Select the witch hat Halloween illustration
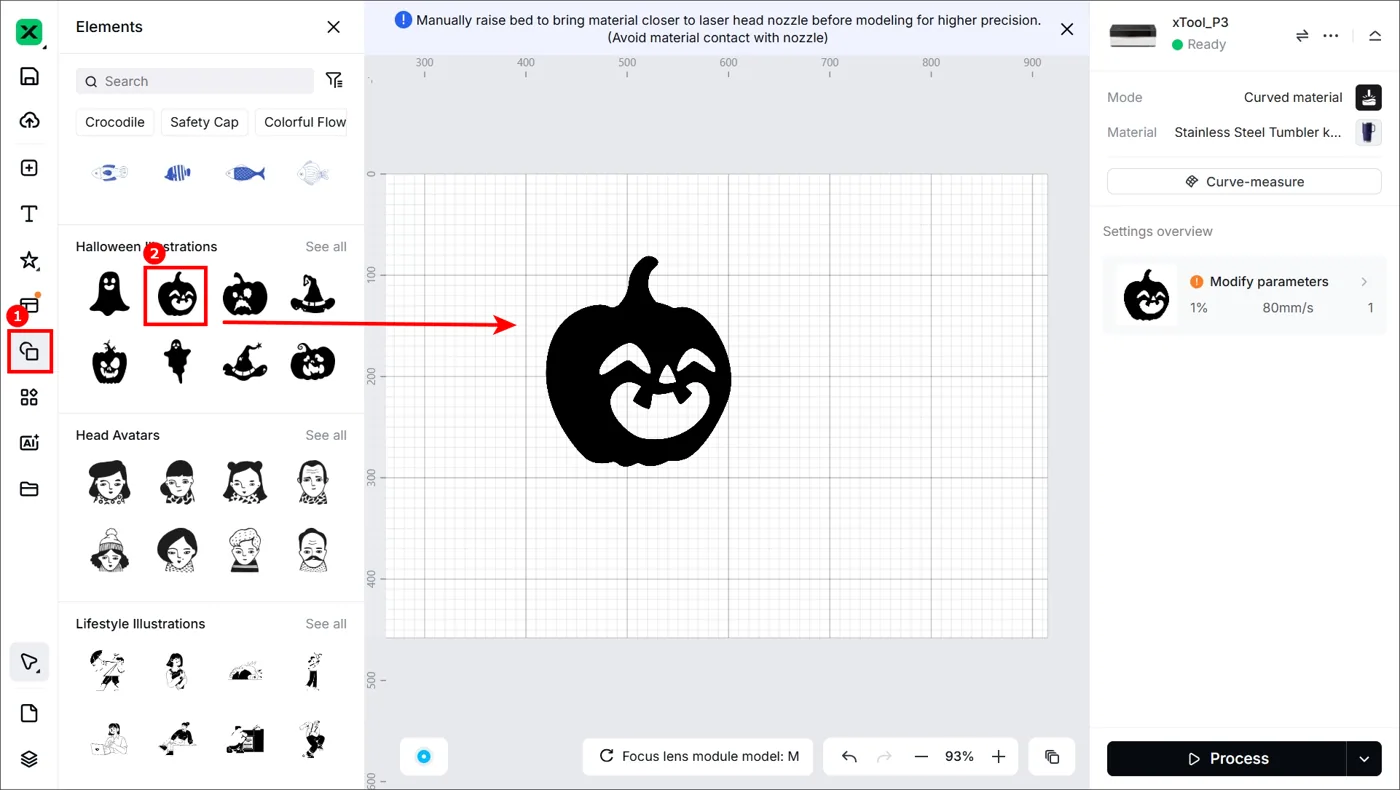Screen dimensions: 1400x790 (x=312, y=294)
